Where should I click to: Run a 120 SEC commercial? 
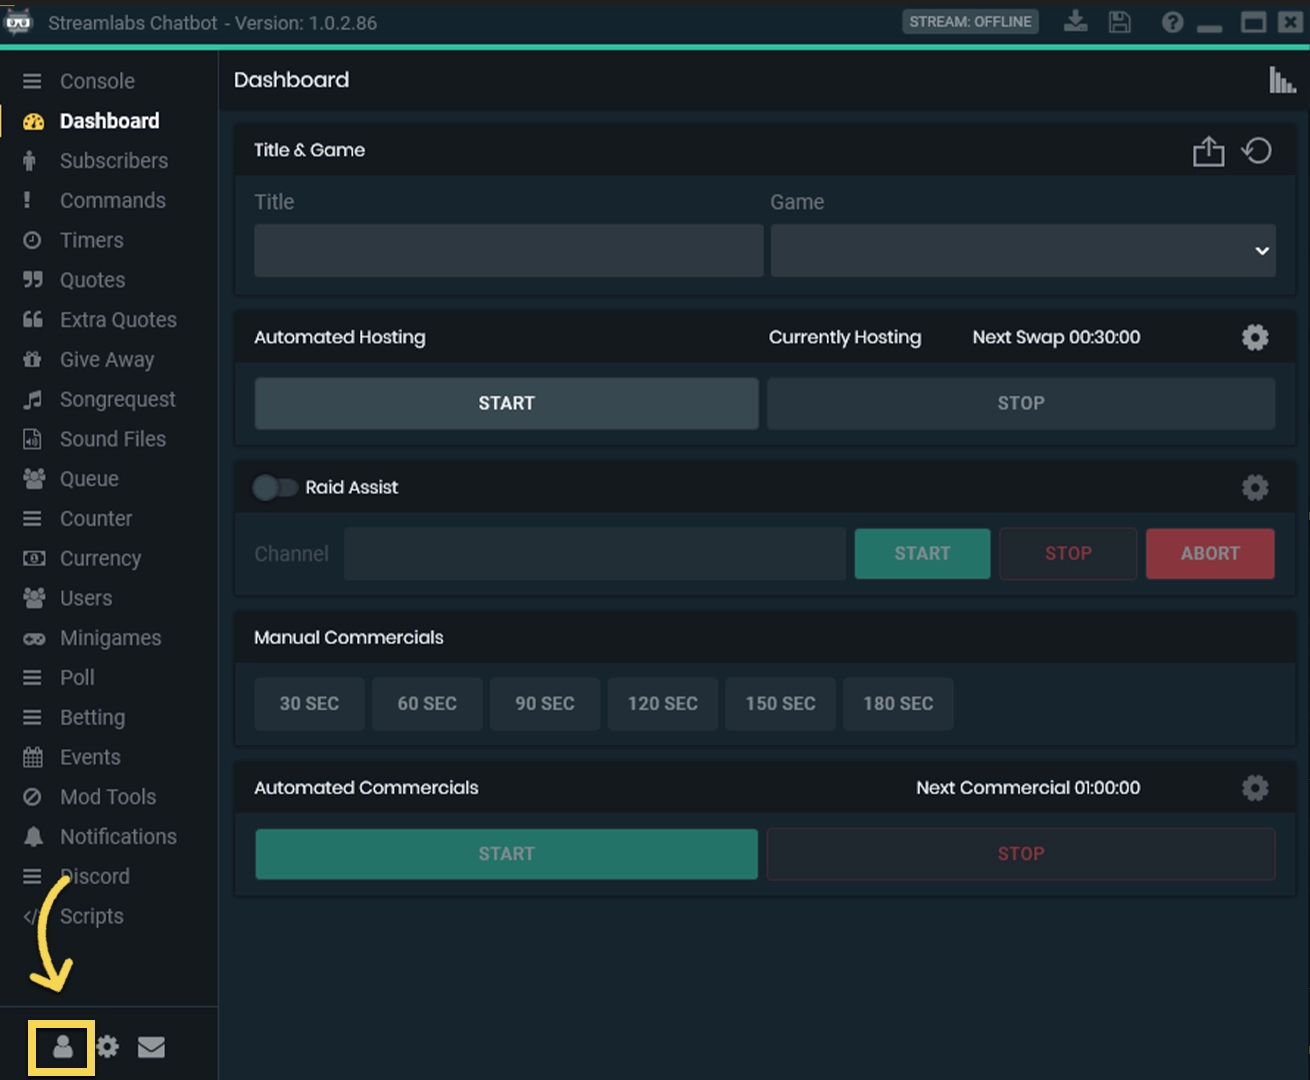[663, 704]
